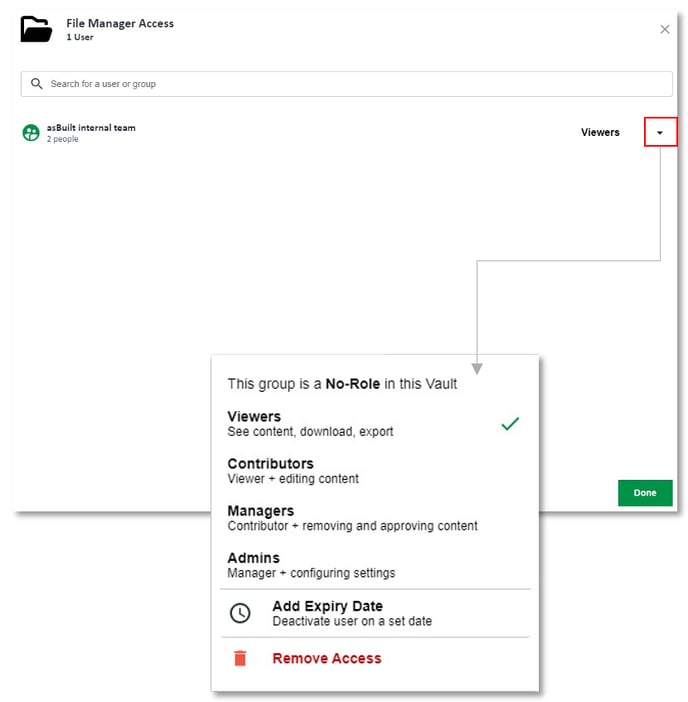
Task: Click the '2 people' member count
Action: (63, 139)
